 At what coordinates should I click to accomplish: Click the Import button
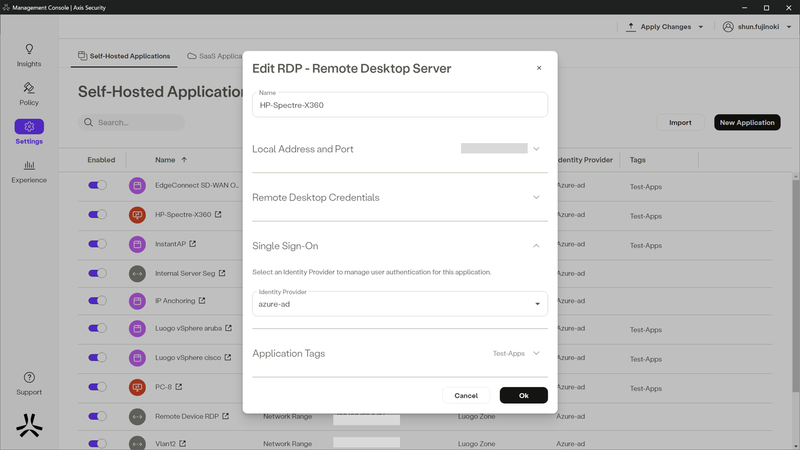[x=680, y=122]
